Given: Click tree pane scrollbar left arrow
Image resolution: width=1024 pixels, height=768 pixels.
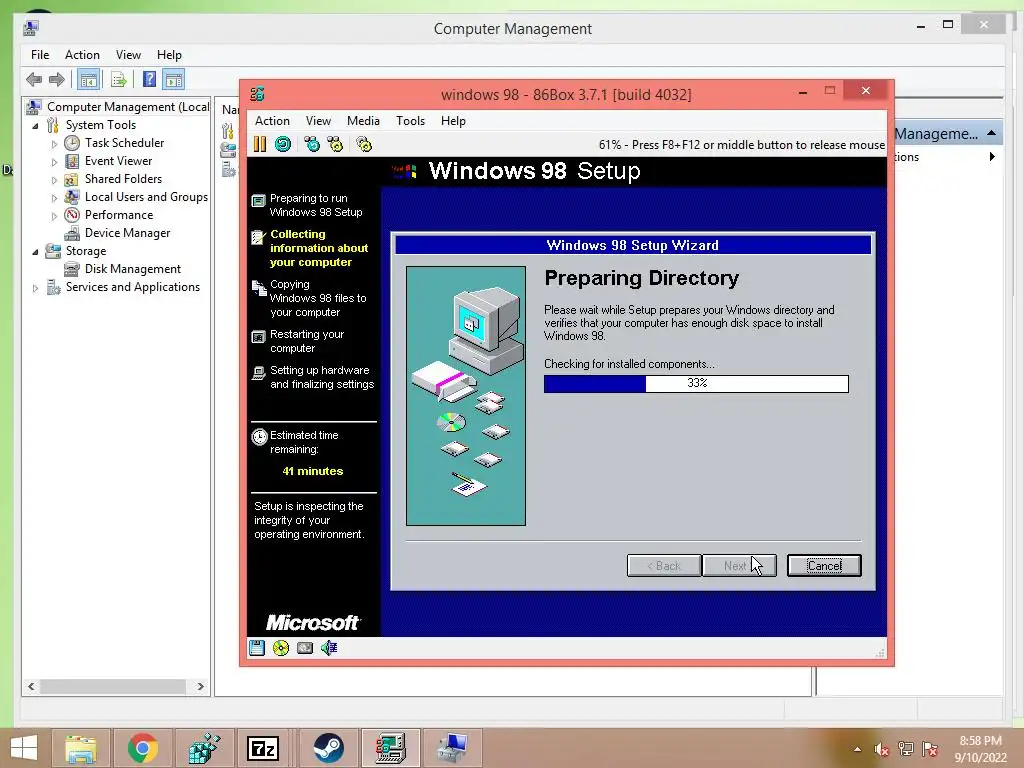Looking at the screenshot, I should (x=31, y=686).
